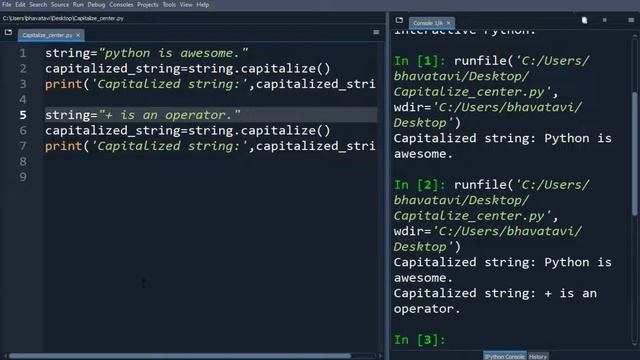This screenshot has width=640, height=360.
Task: Switch to the IPython Console bottom tab
Action: click(x=505, y=356)
